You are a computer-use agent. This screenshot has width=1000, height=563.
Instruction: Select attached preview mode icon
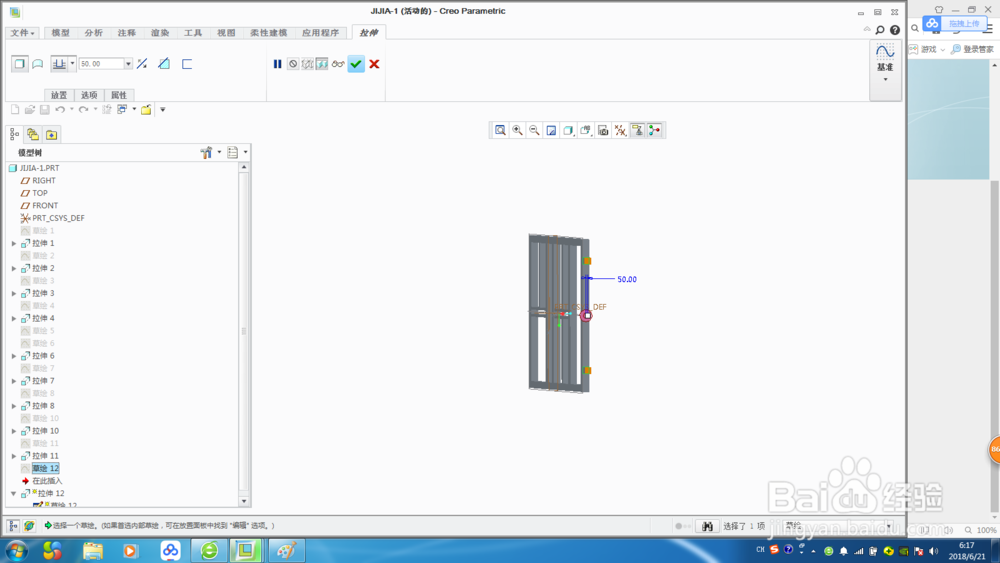322,64
